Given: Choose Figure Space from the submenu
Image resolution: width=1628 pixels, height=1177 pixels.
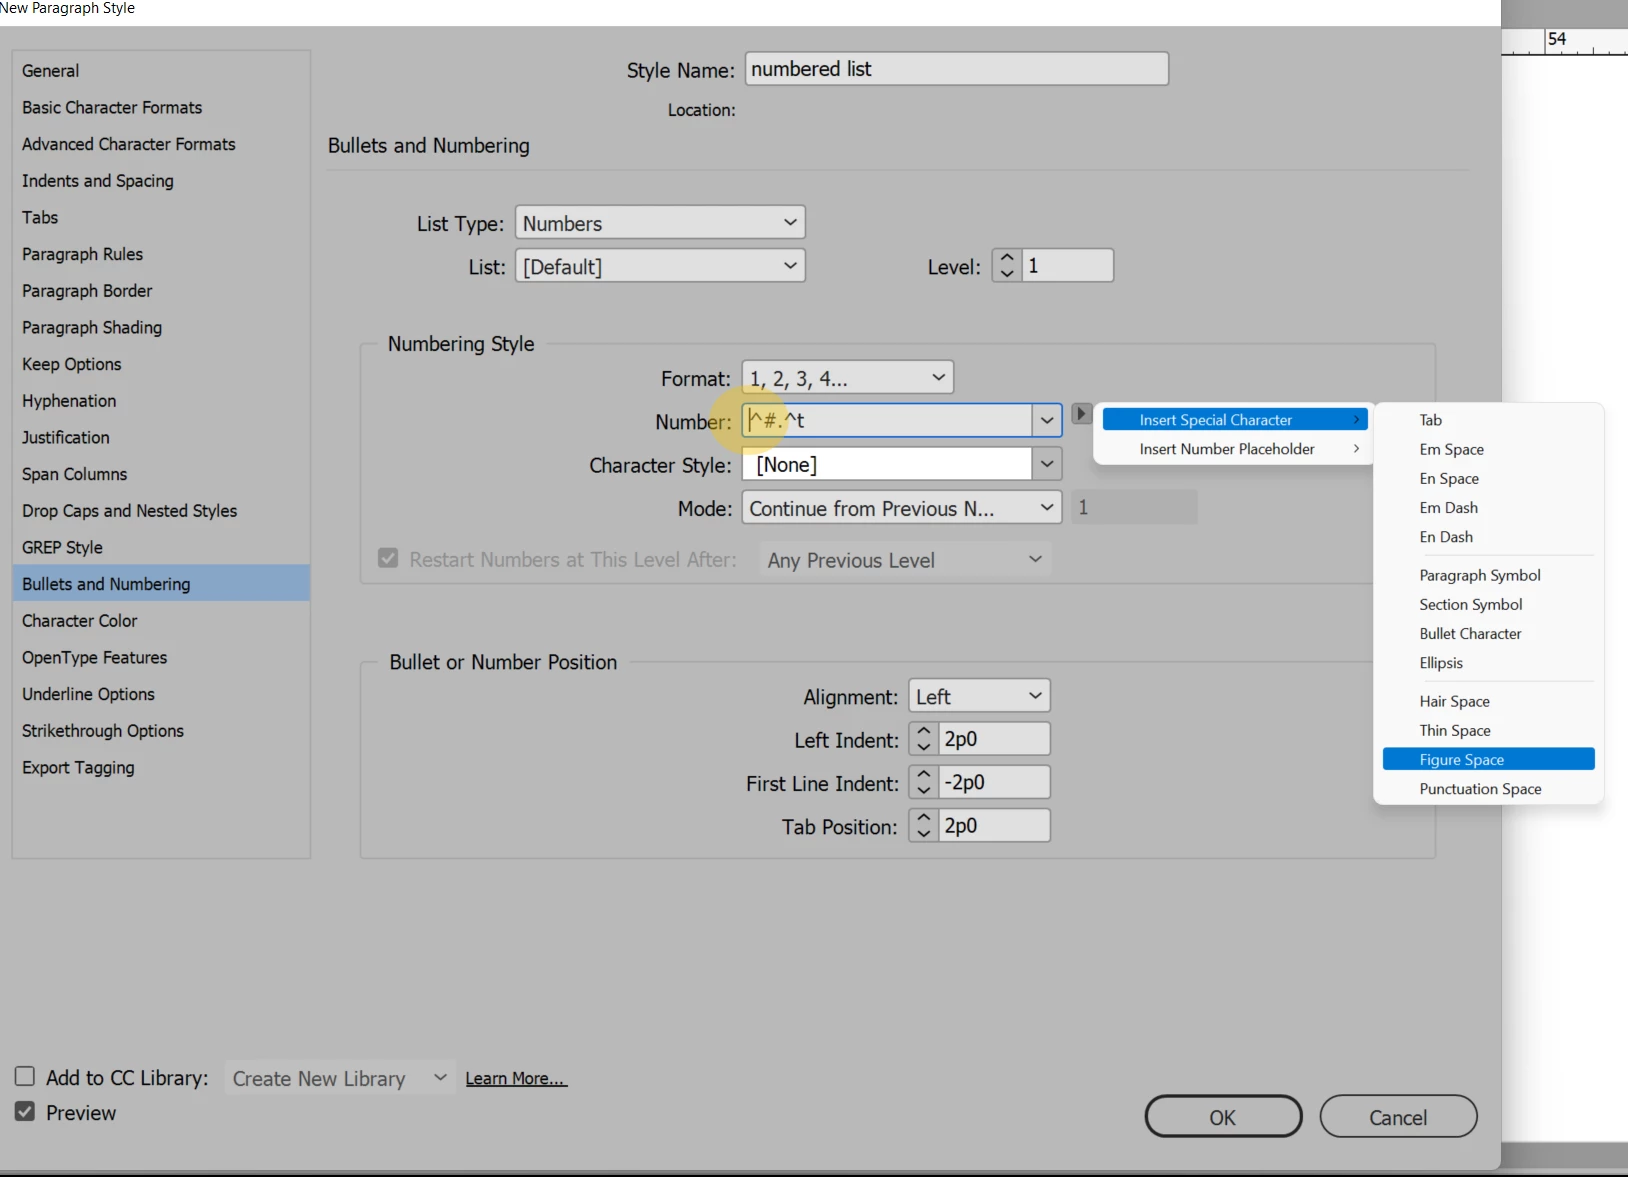Looking at the screenshot, I should (x=1488, y=759).
